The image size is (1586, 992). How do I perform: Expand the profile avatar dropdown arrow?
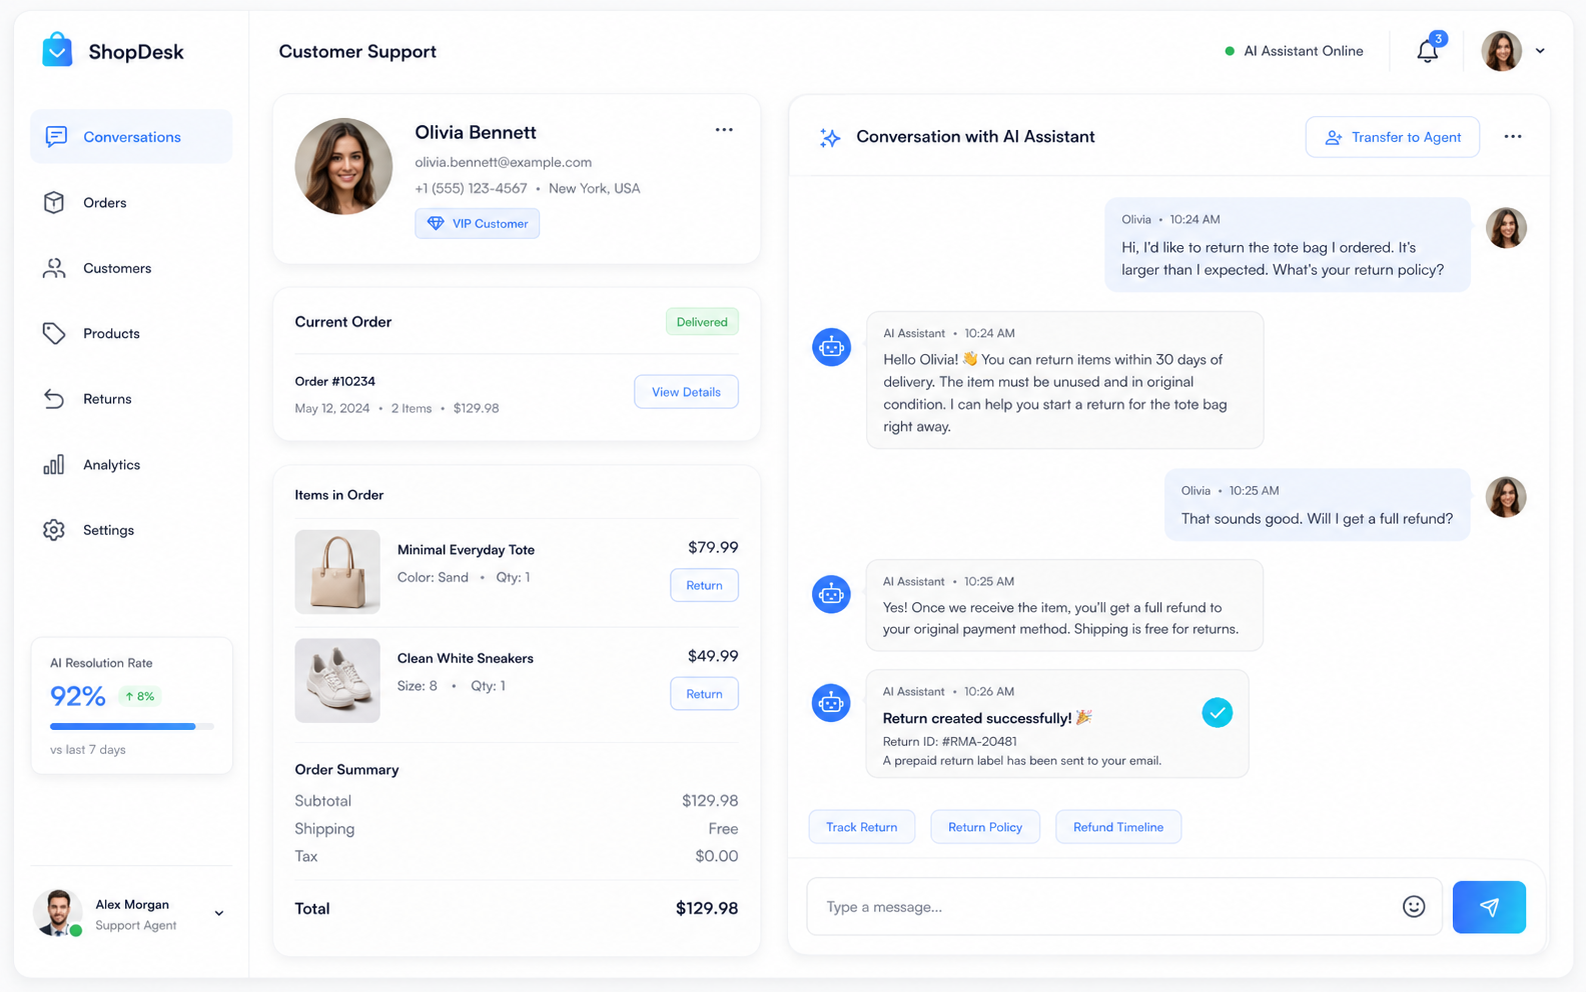[1540, 51]
